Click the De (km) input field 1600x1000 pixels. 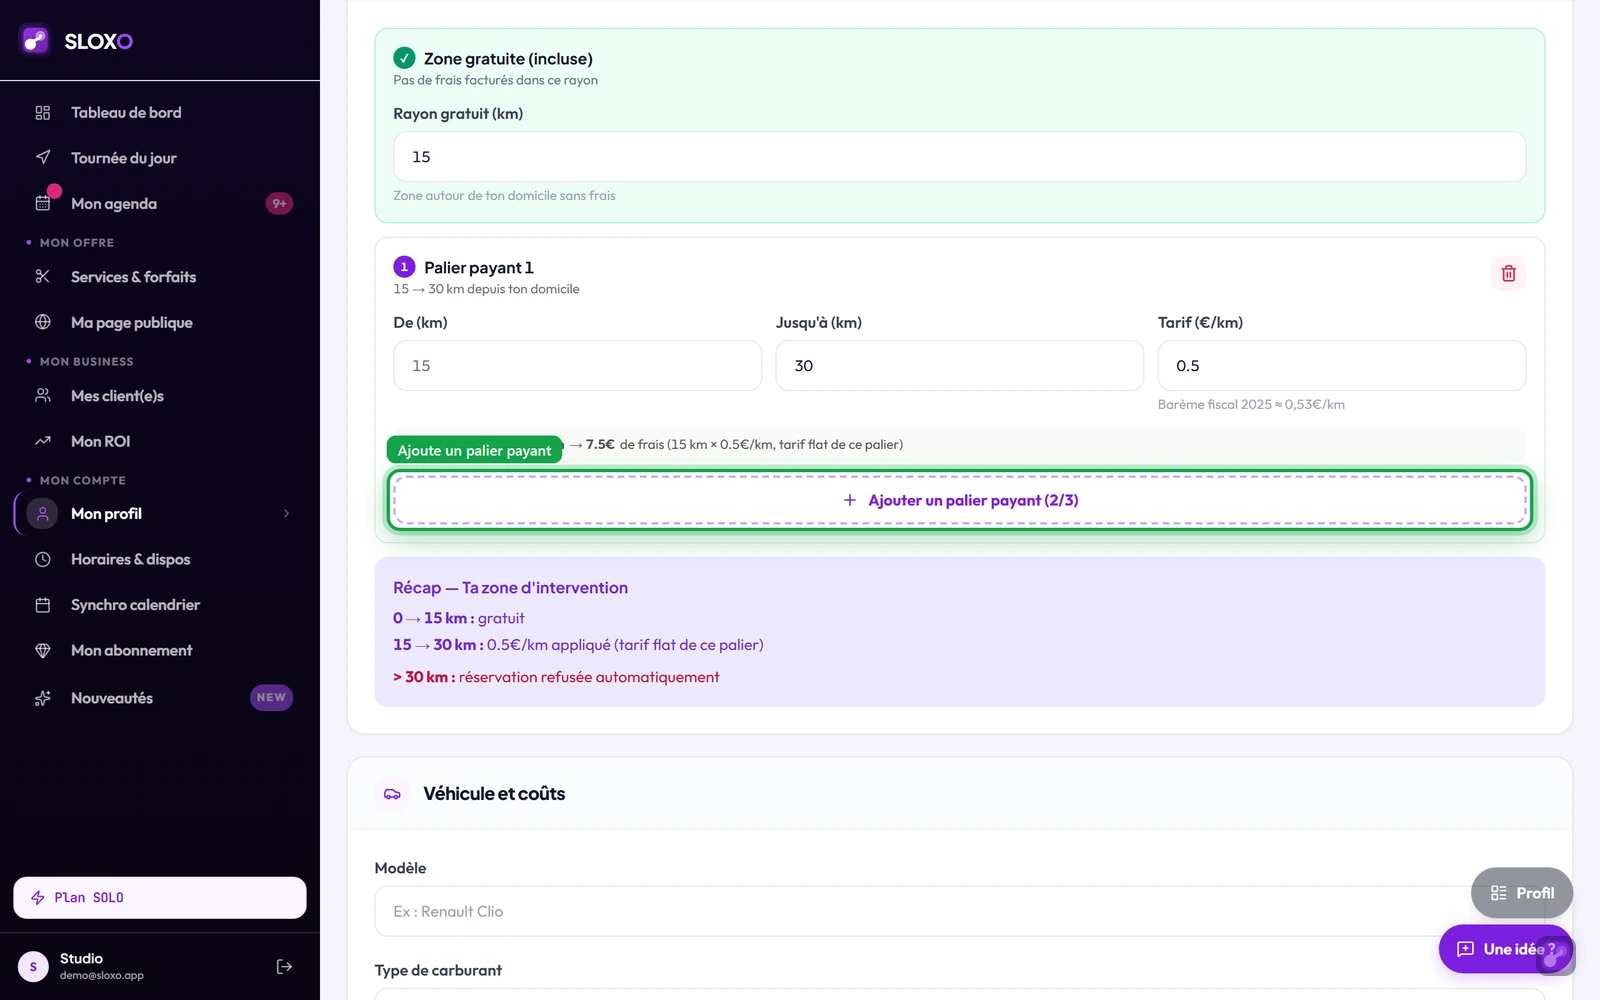point(577,366)
